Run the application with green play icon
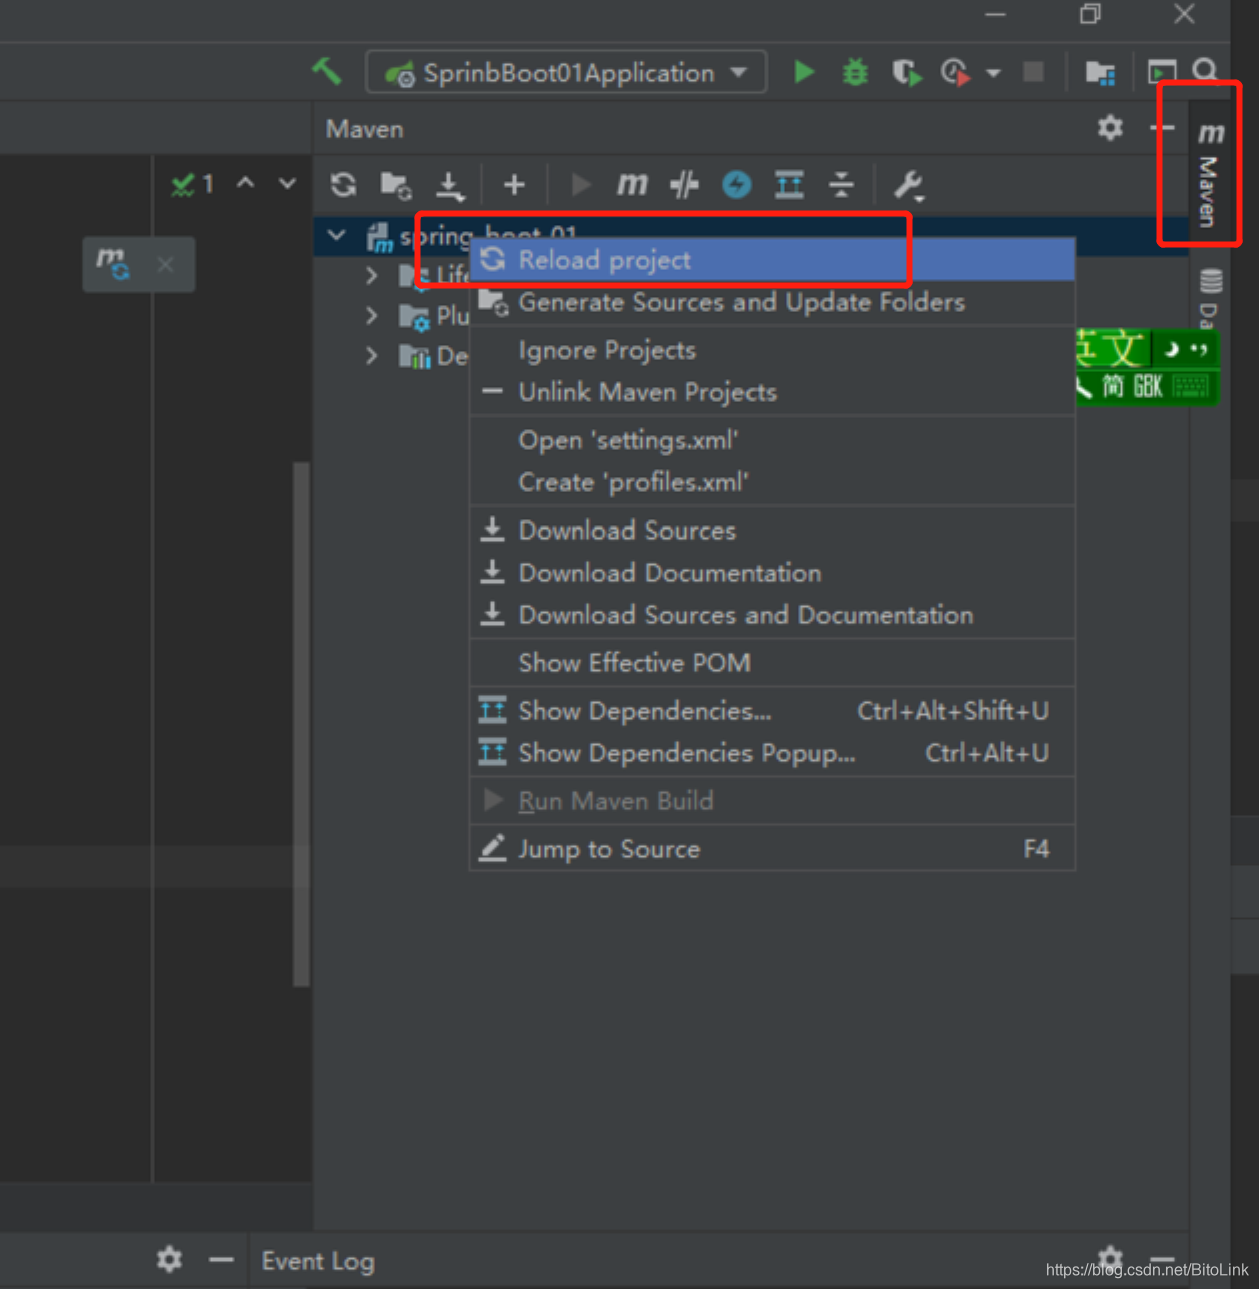1259x1289 pixels. pos(804,72)
